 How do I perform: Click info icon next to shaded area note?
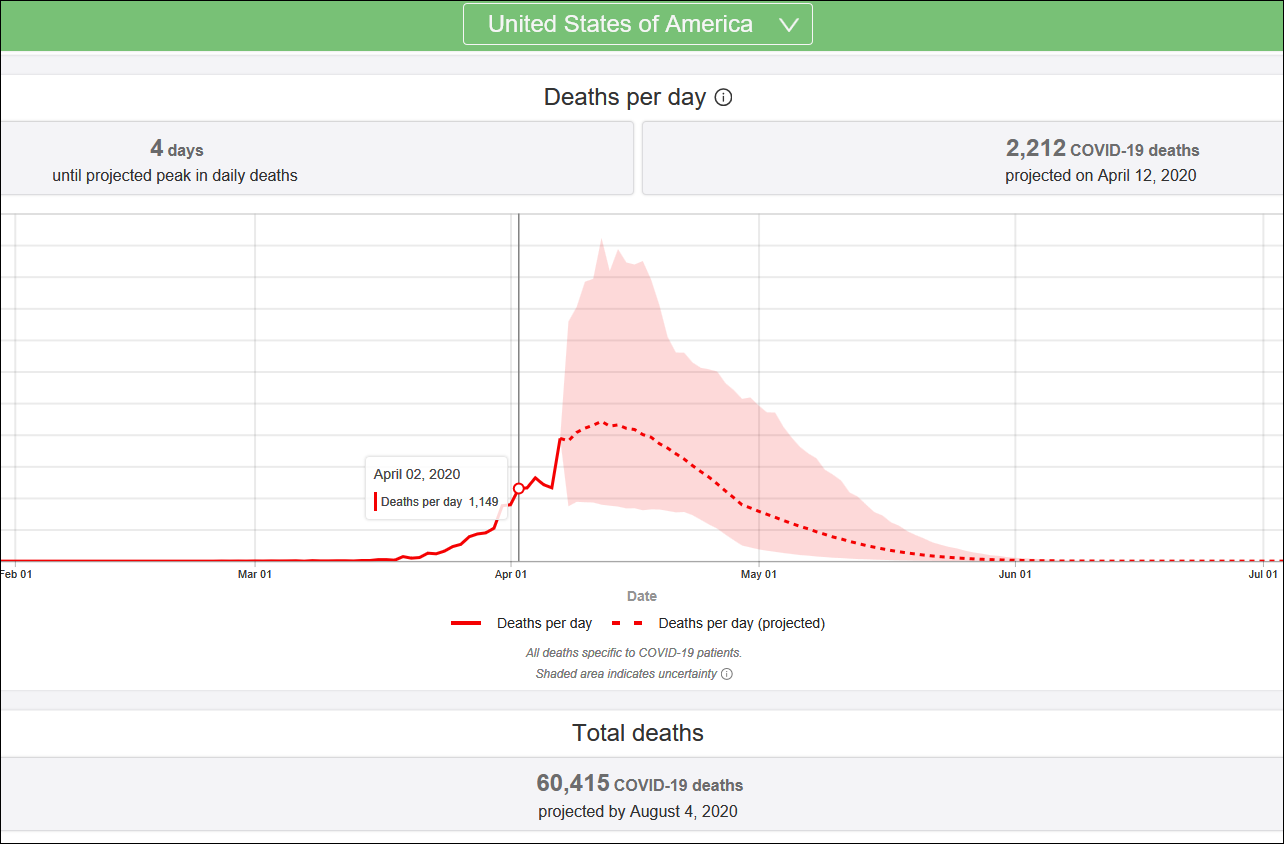pos(727,674)
